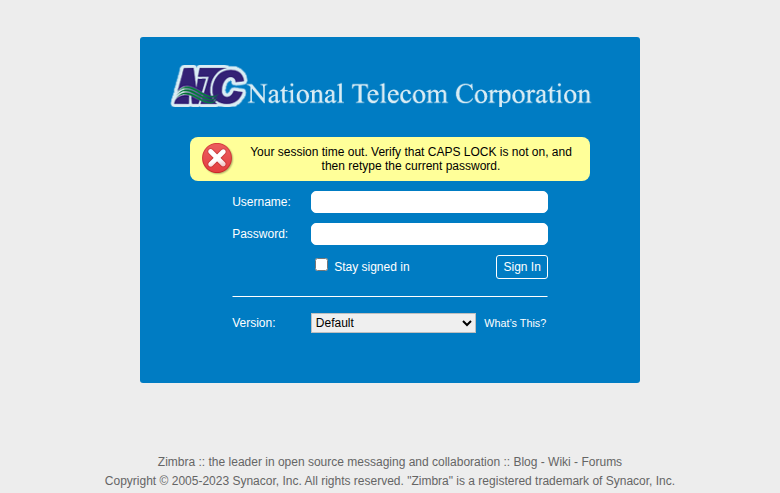Click the Username label
Image resolution: width=780 pixels, height=493 pixels.
click(x=261, y=202)
